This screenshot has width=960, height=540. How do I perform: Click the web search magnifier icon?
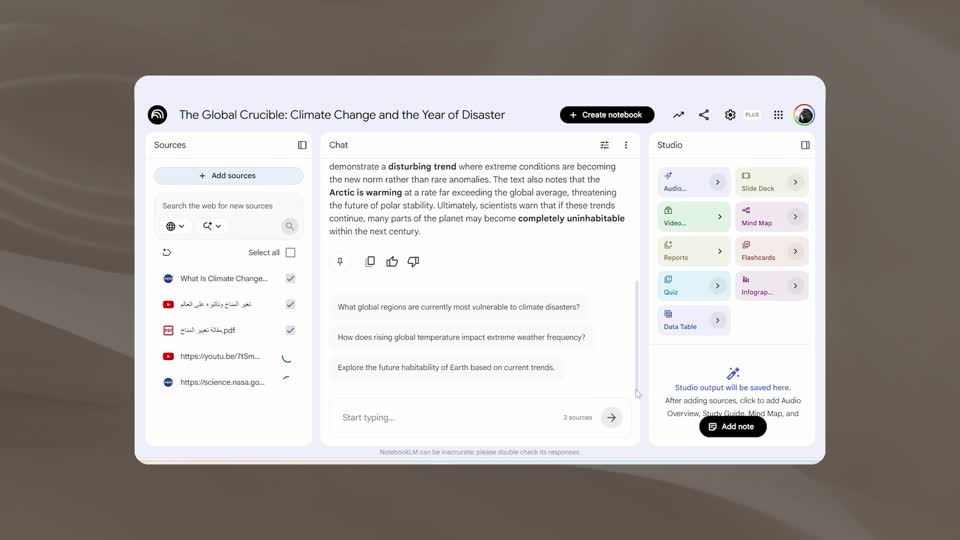pyautogui.click(x=290, y=226)
